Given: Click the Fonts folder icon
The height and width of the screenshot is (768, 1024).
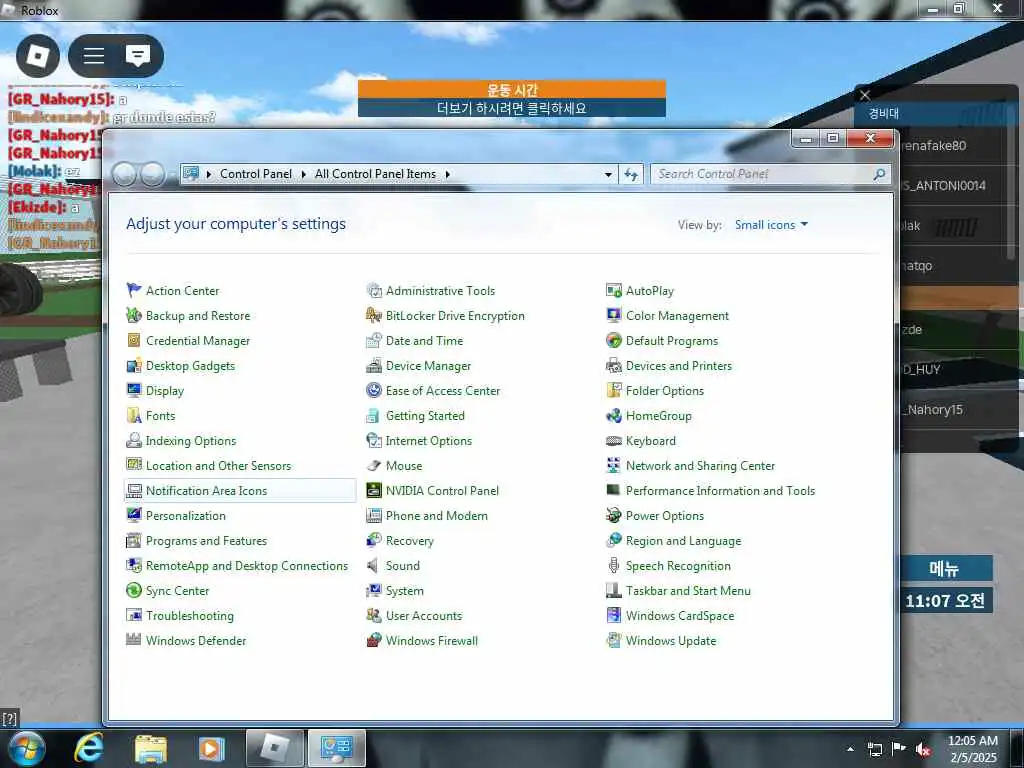Looking at the screenshot, I should [134, 415].
